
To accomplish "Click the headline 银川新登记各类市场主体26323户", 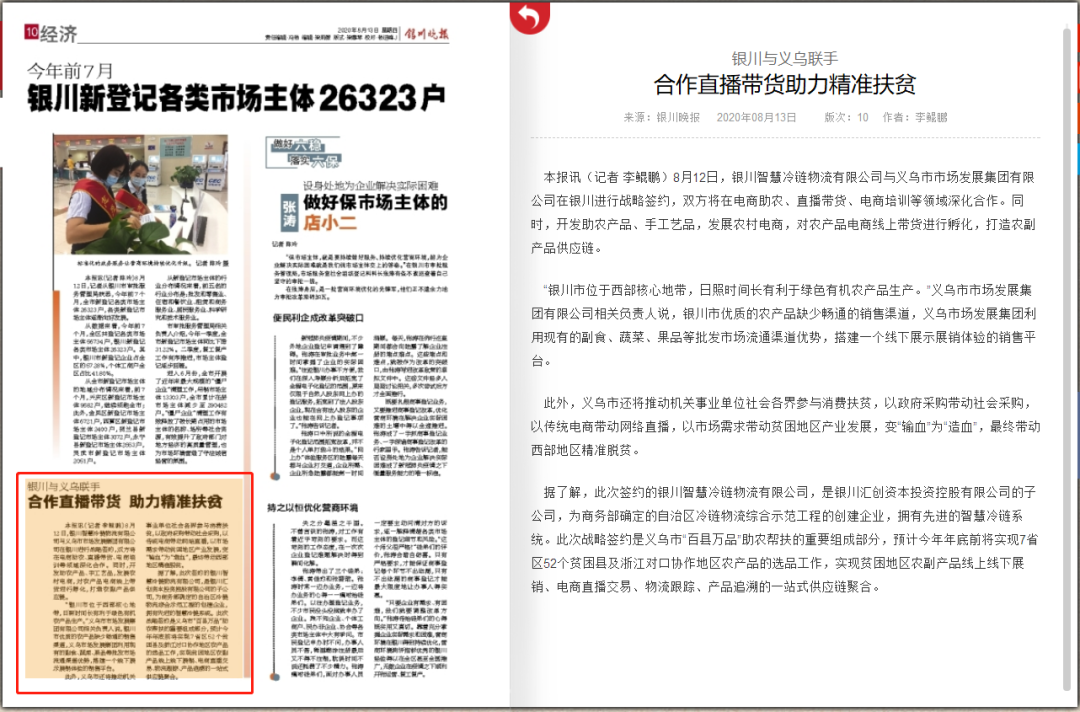I will [x=236, y=98].
